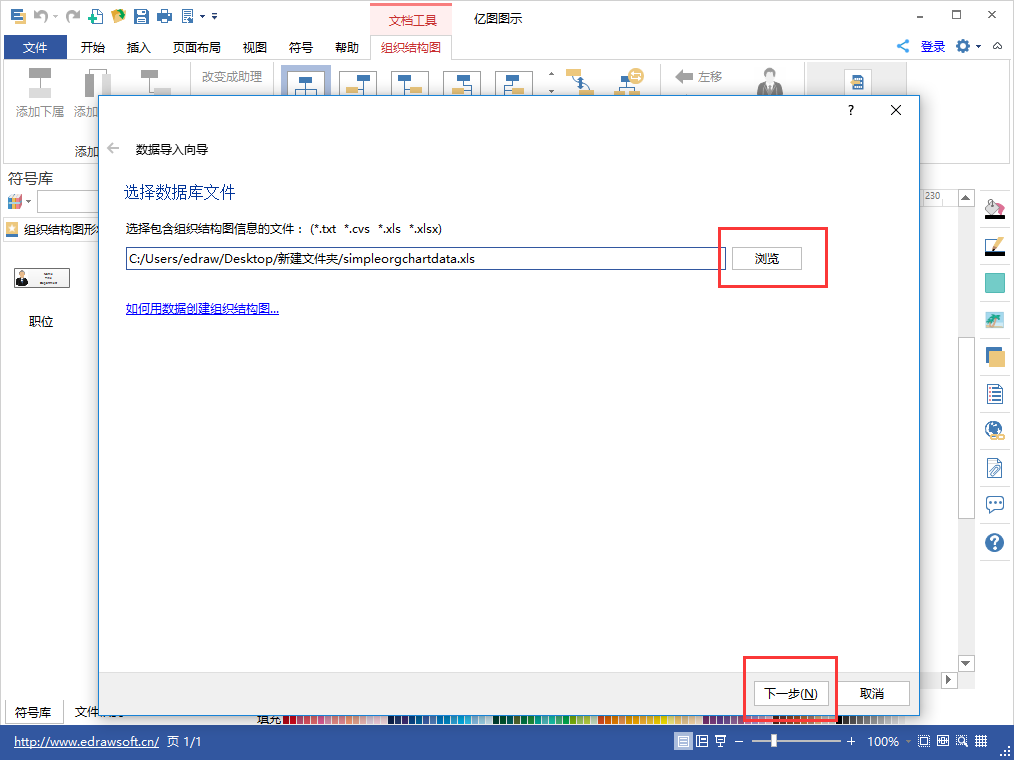Screen dimensions: 1014x760
Task: Collapse the ribbon with the caret icon
Action: (998, 47)
